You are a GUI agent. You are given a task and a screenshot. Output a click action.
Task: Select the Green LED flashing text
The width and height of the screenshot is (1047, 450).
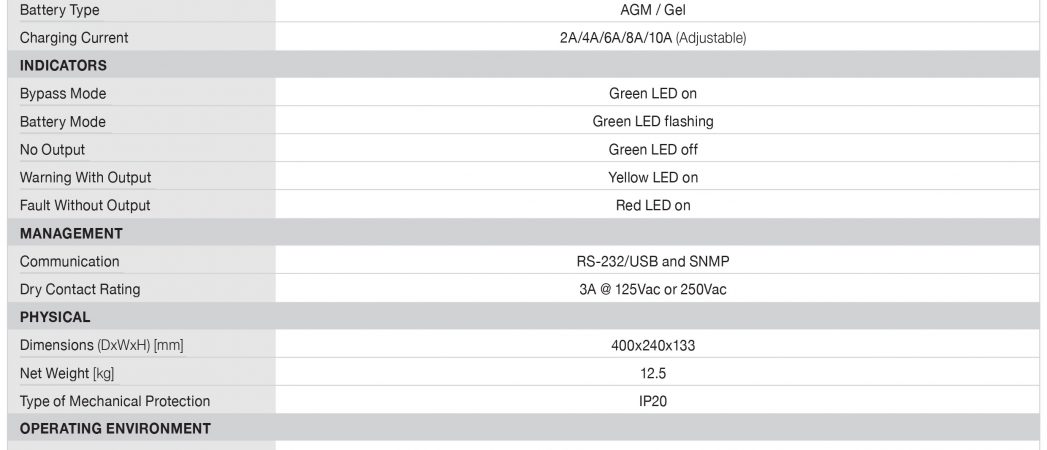(652, 122)
